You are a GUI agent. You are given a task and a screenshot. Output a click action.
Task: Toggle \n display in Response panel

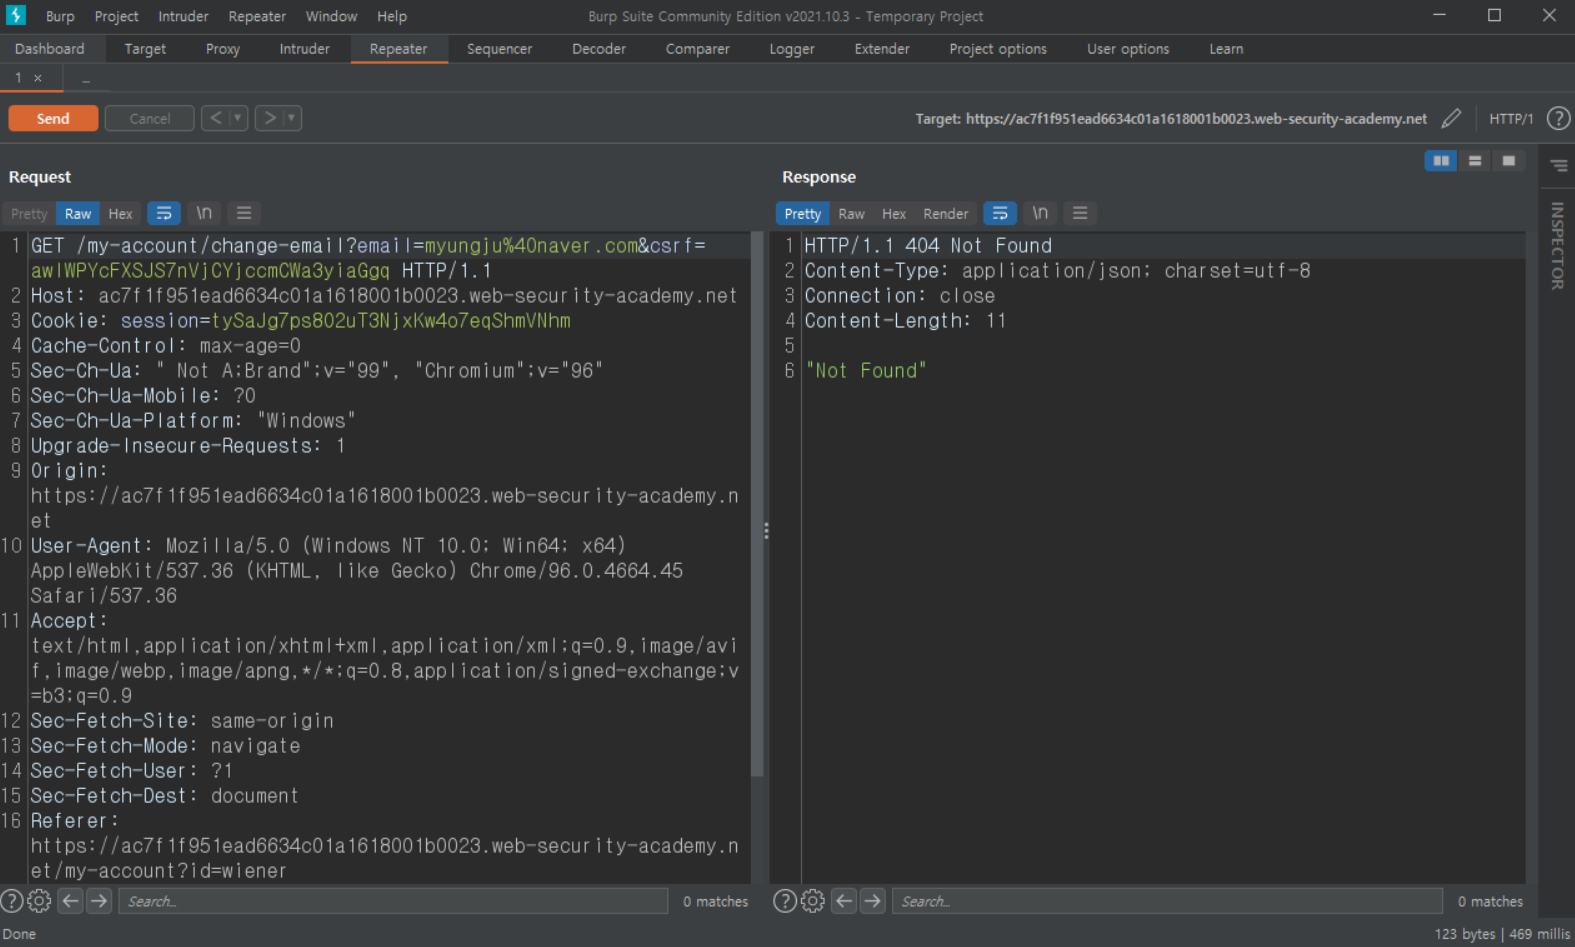pos(1040,213)
